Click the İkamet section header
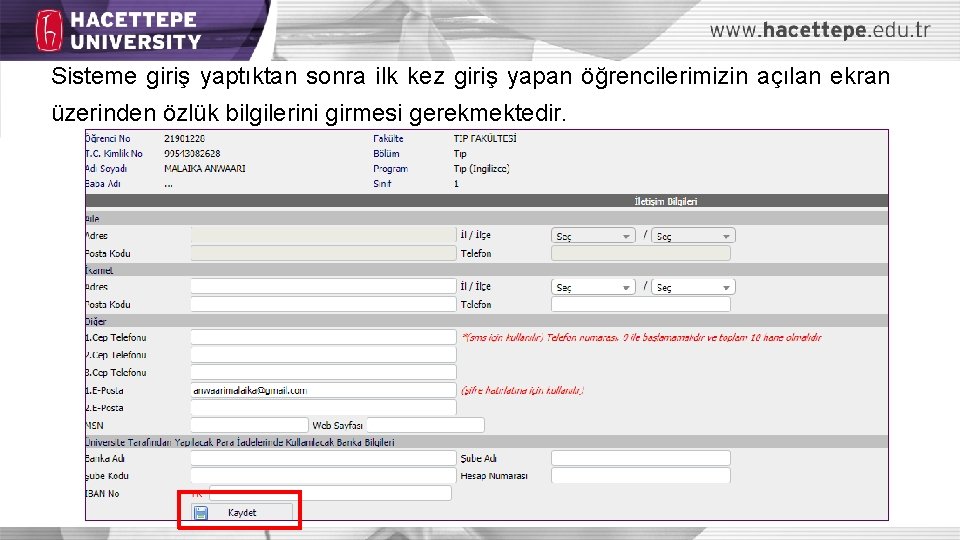Screen dimensions: 960x540 pos(487,270)
